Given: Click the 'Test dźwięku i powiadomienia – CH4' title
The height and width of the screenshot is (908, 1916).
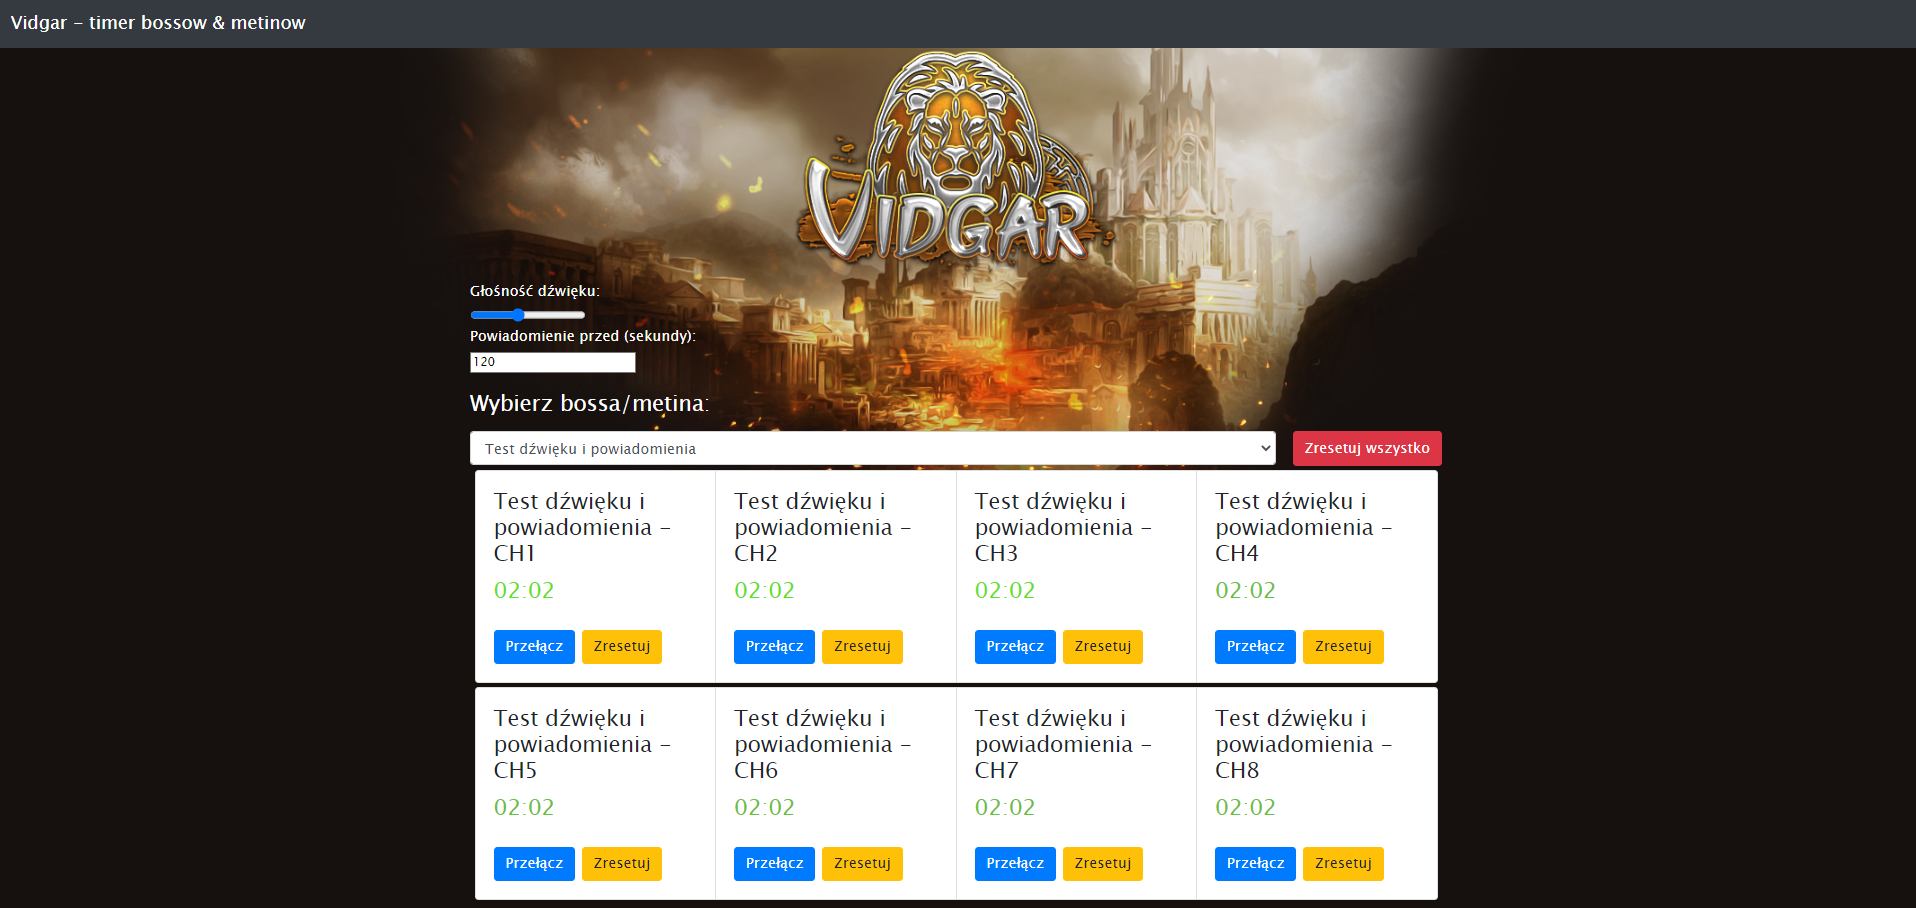Looking at the screenshot, I should (1303, 527).
